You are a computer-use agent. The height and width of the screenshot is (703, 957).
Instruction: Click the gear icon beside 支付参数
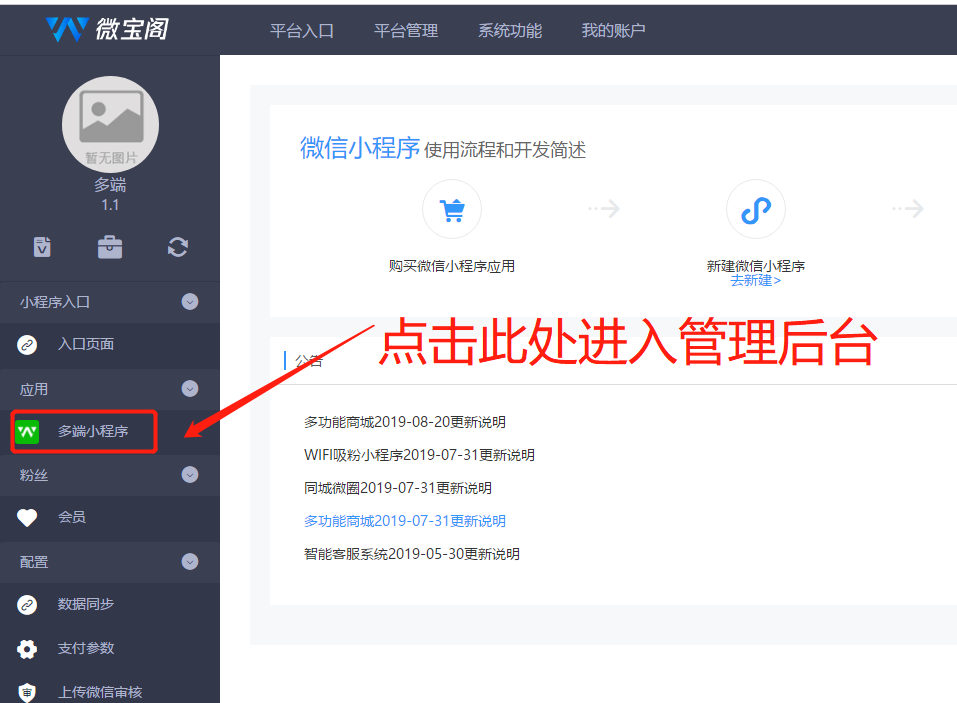click(27, 649)
